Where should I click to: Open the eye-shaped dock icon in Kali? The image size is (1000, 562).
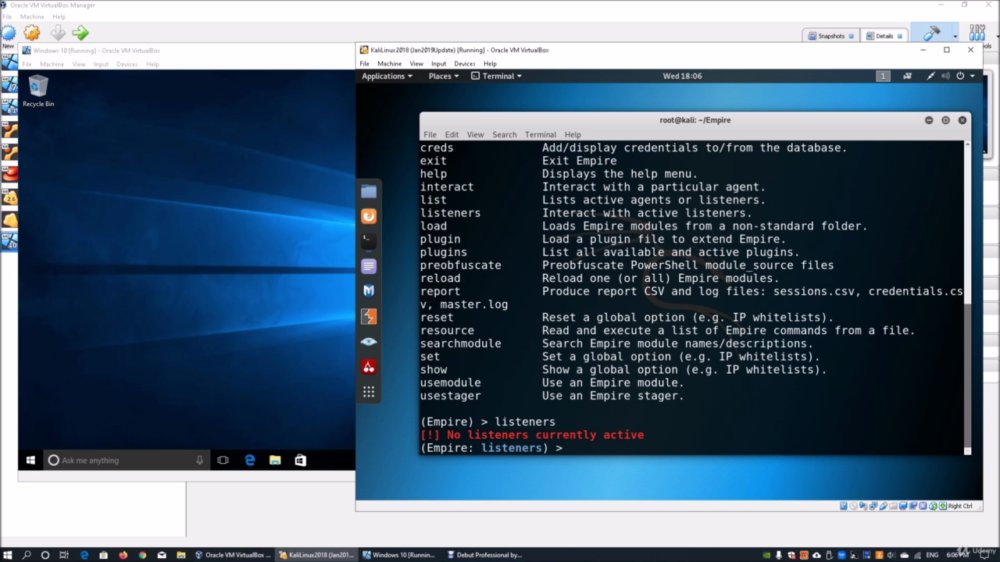[369, 341]
